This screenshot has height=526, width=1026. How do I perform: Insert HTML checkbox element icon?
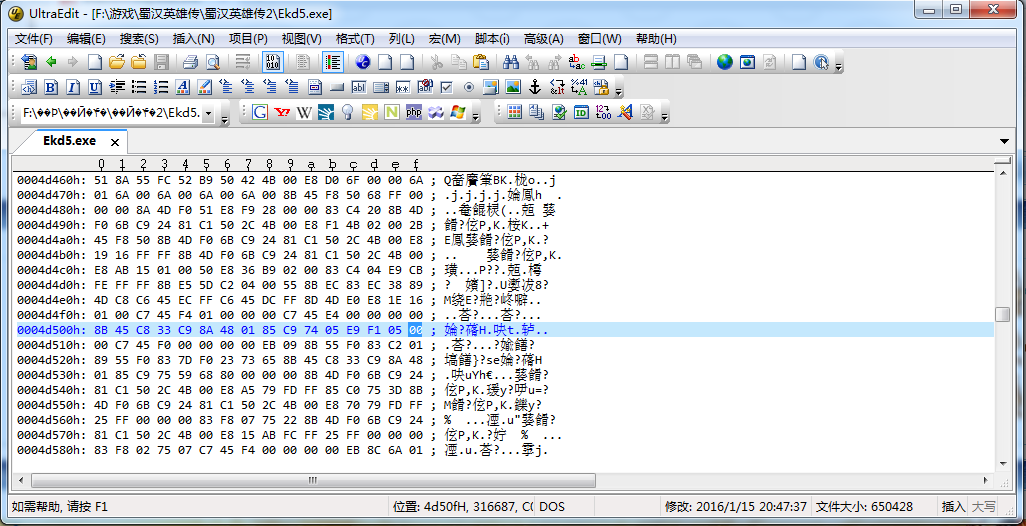[x=447, y=87]
